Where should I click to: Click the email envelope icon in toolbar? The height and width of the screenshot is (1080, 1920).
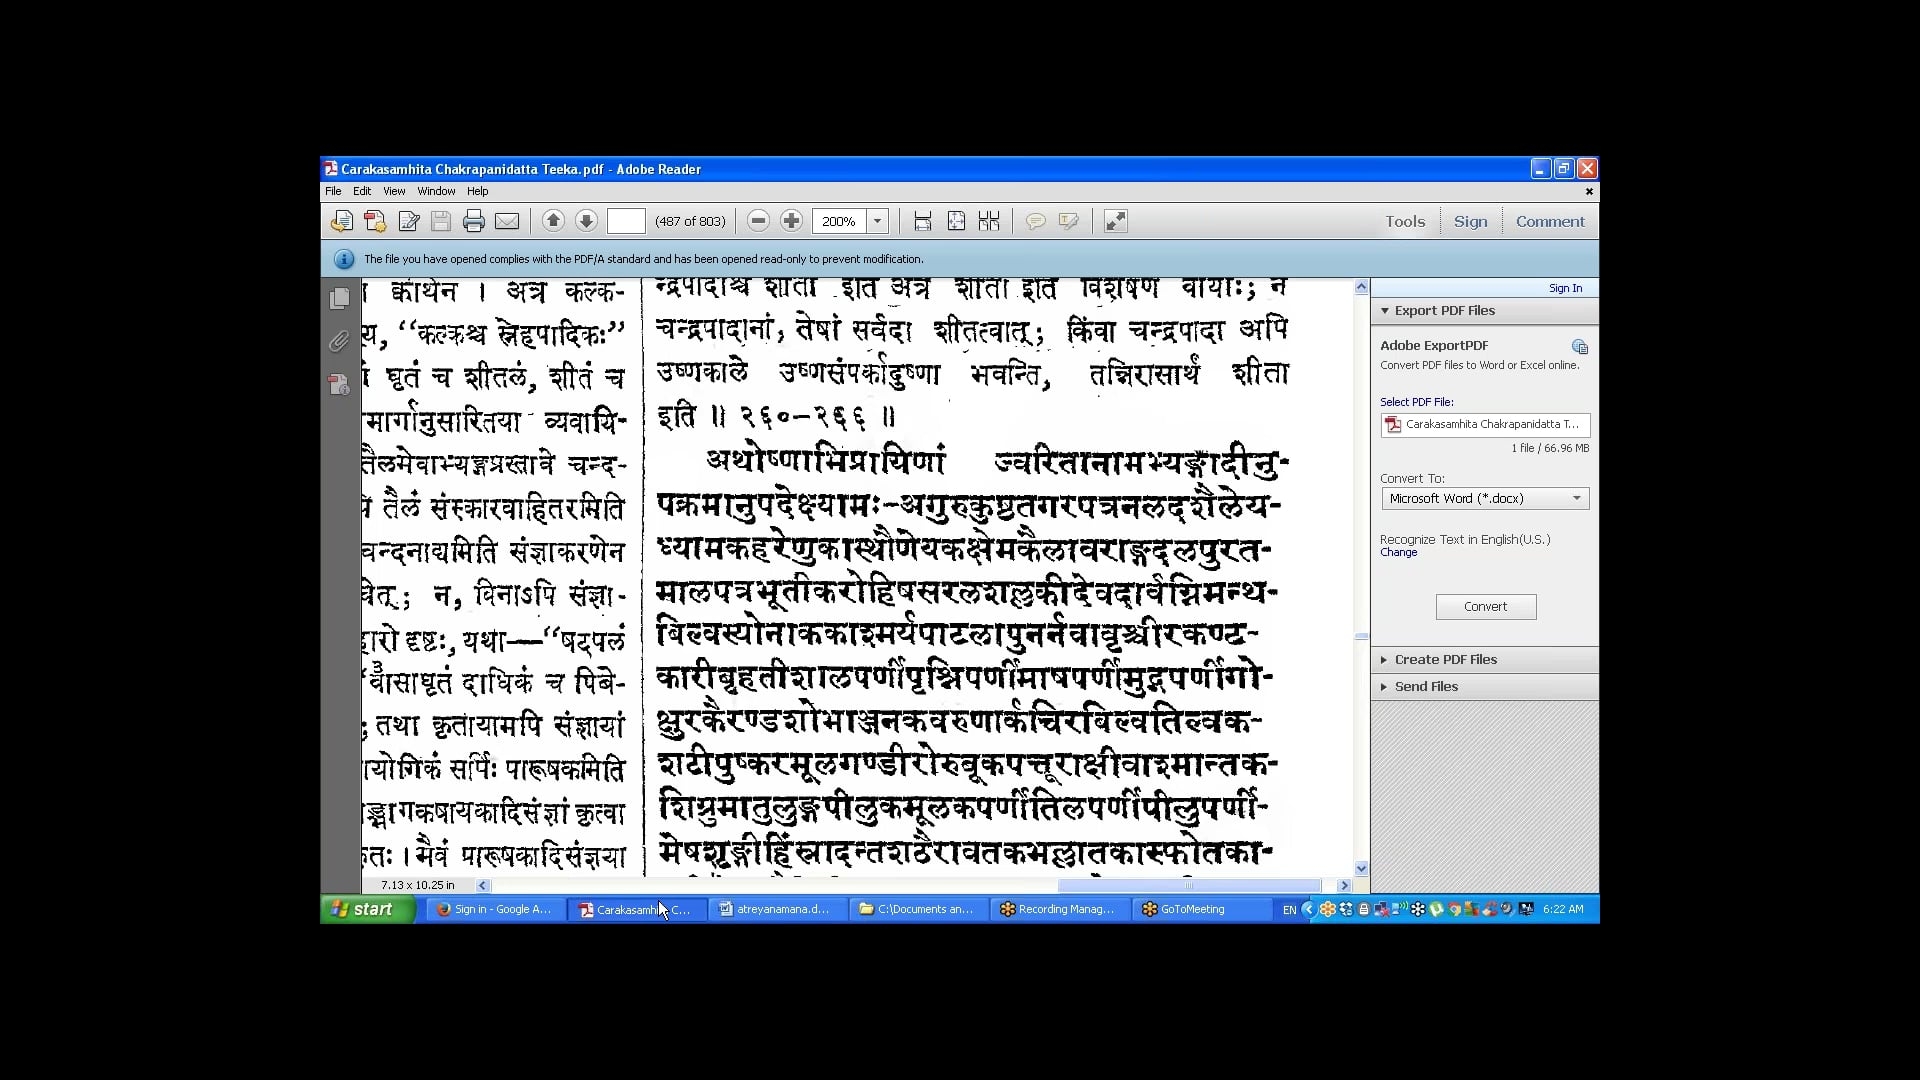[507, 221]
